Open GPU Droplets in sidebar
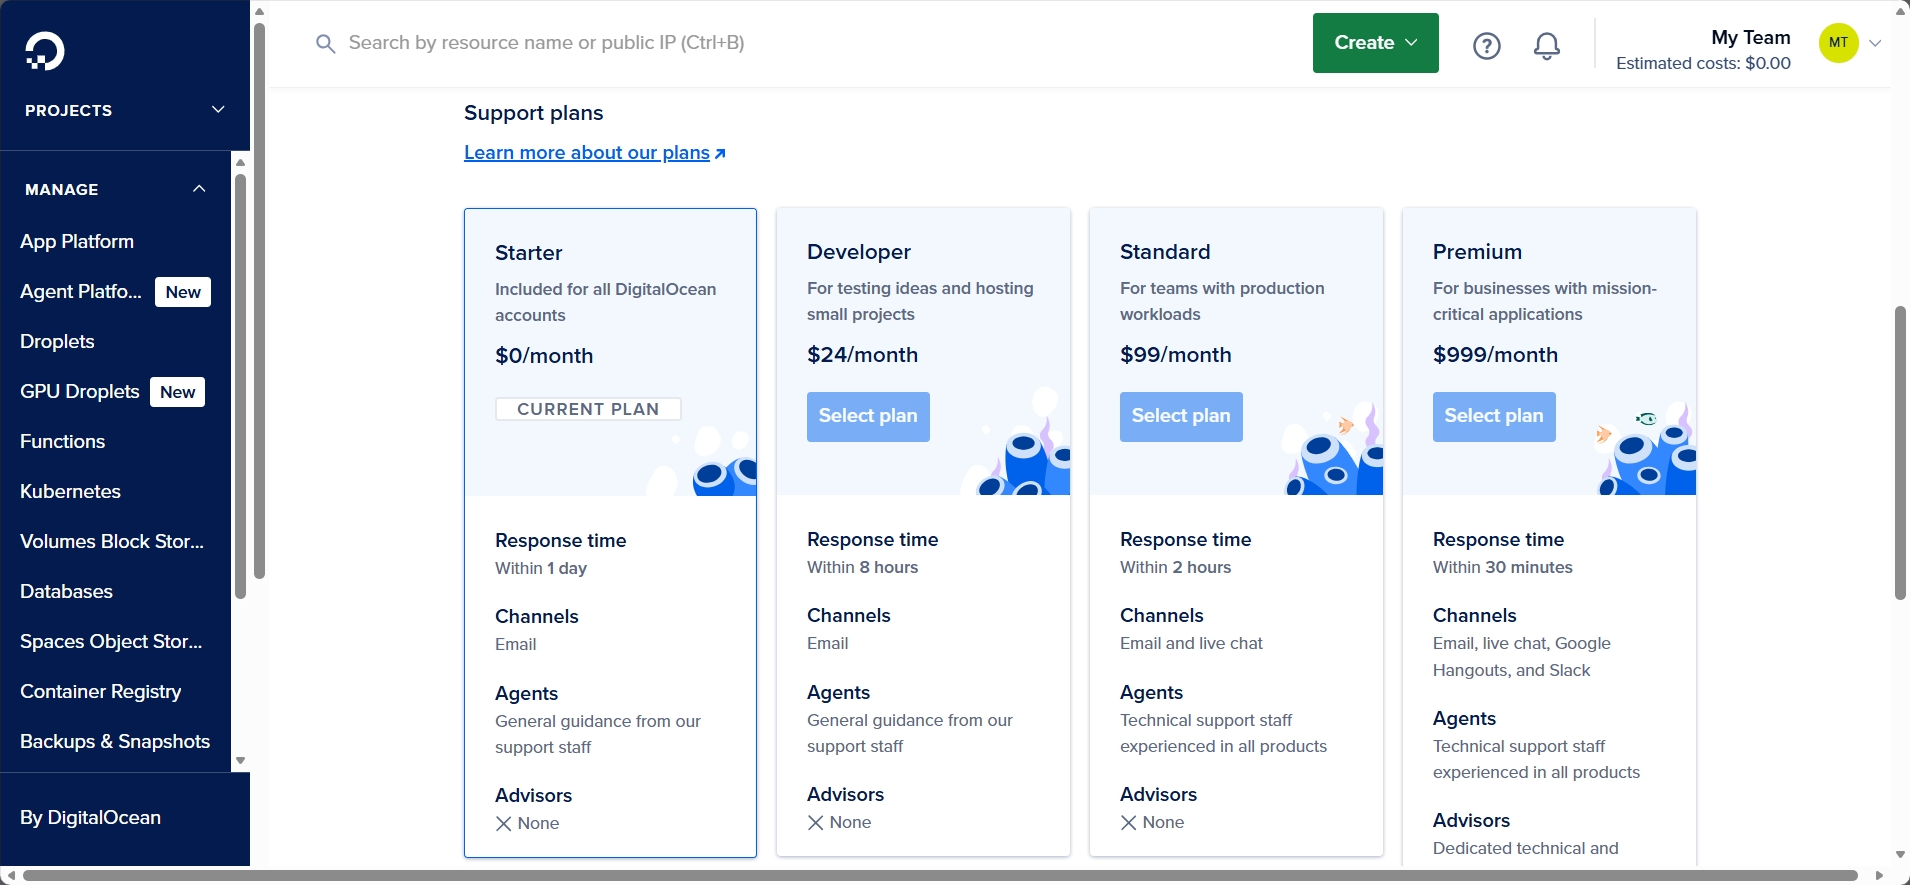This screenshot has width=1910, height=885. pyautogui.click(x=80, y=391)
